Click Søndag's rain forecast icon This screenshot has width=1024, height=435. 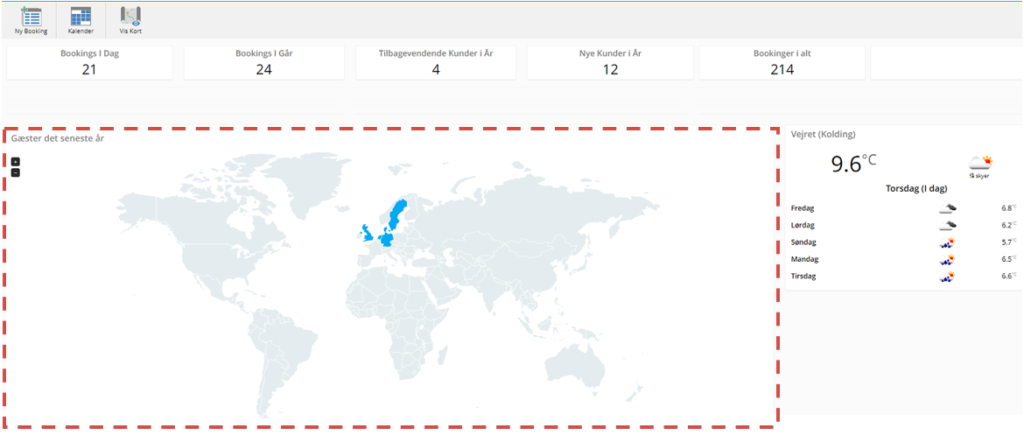947,242
